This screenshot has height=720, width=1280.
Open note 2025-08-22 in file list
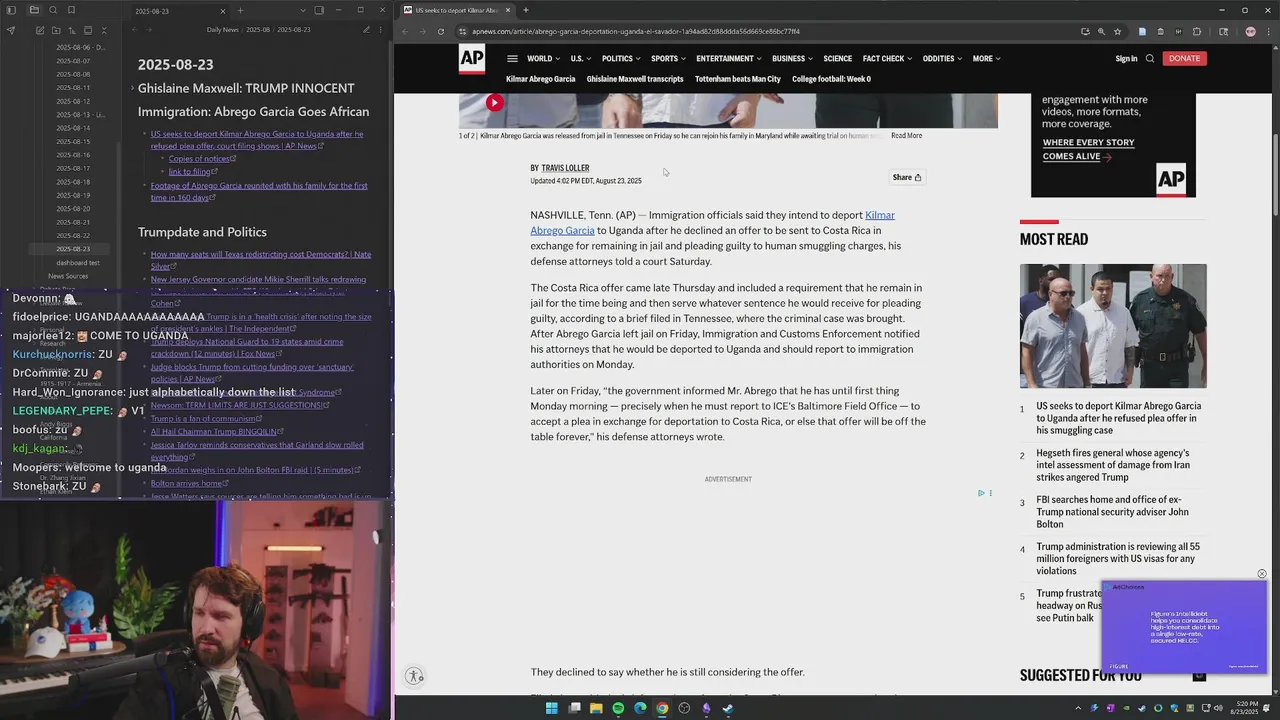(x=73, y=235)
